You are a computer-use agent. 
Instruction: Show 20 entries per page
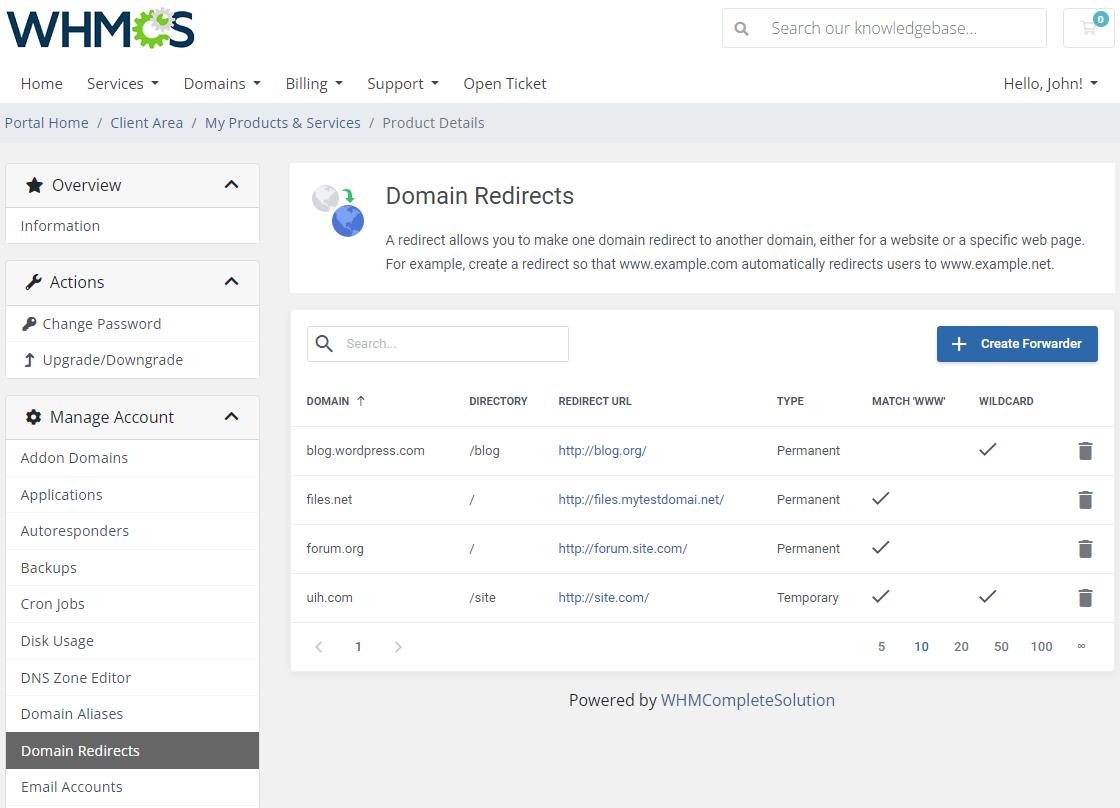[961, 647]
